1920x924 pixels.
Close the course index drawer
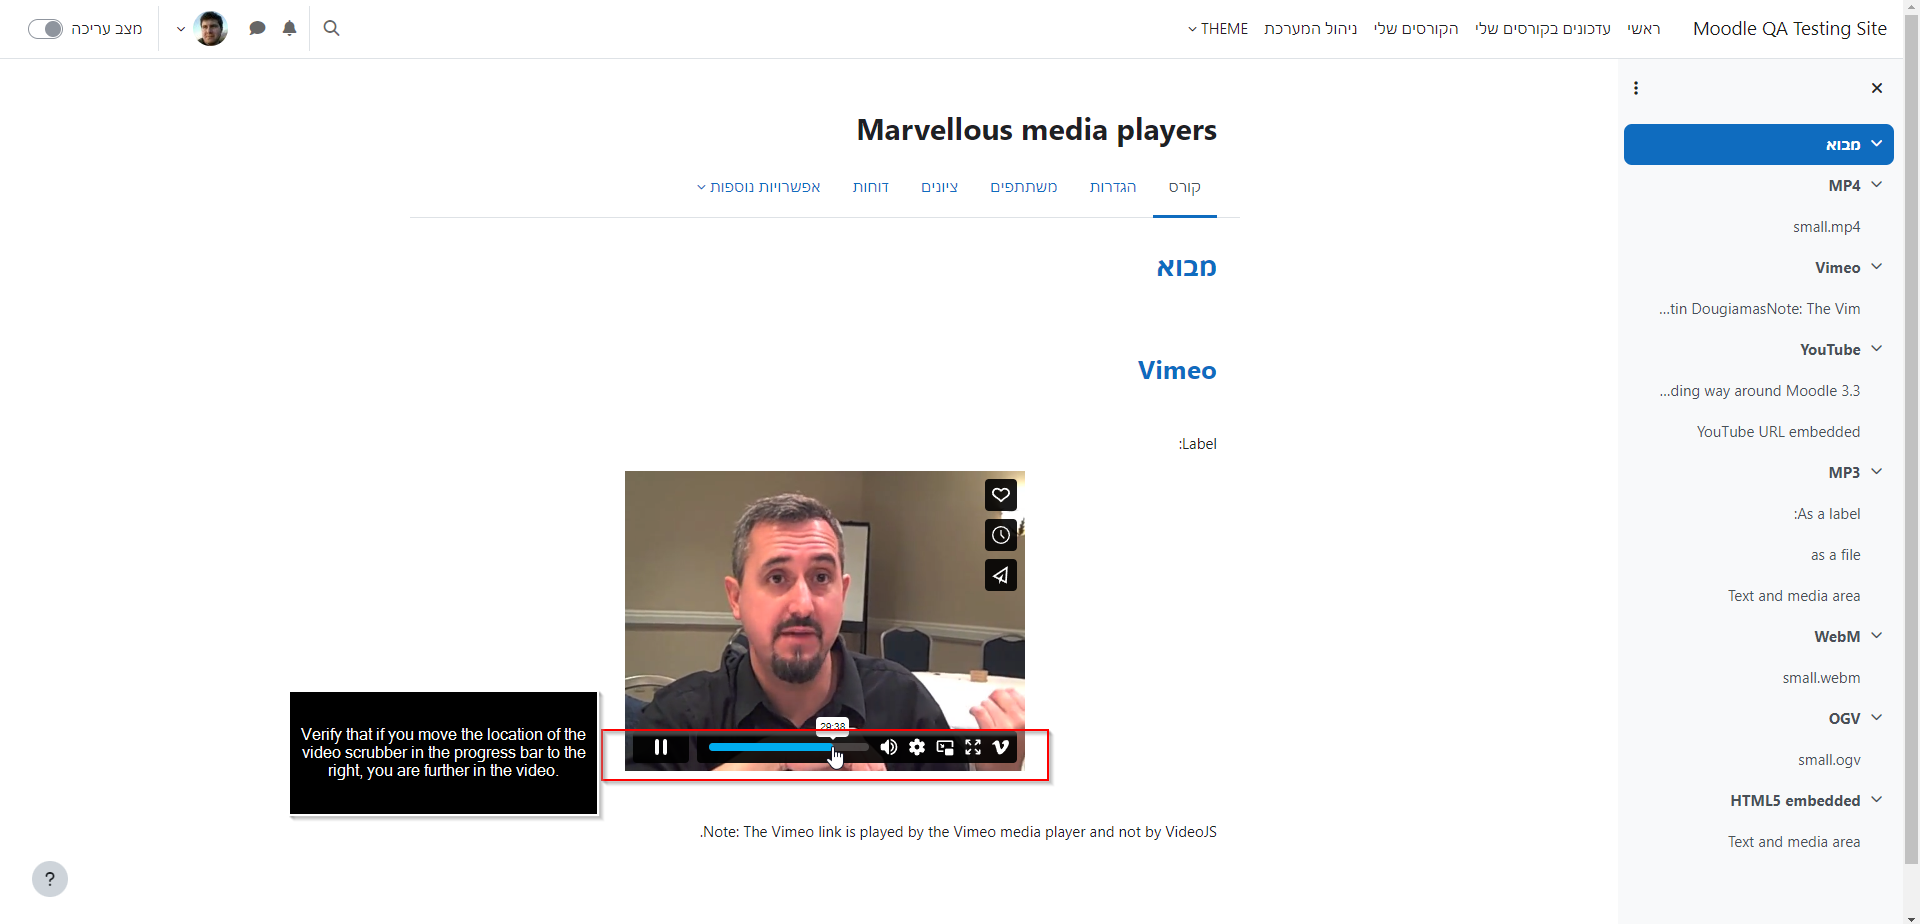(x=1877, y=88)
